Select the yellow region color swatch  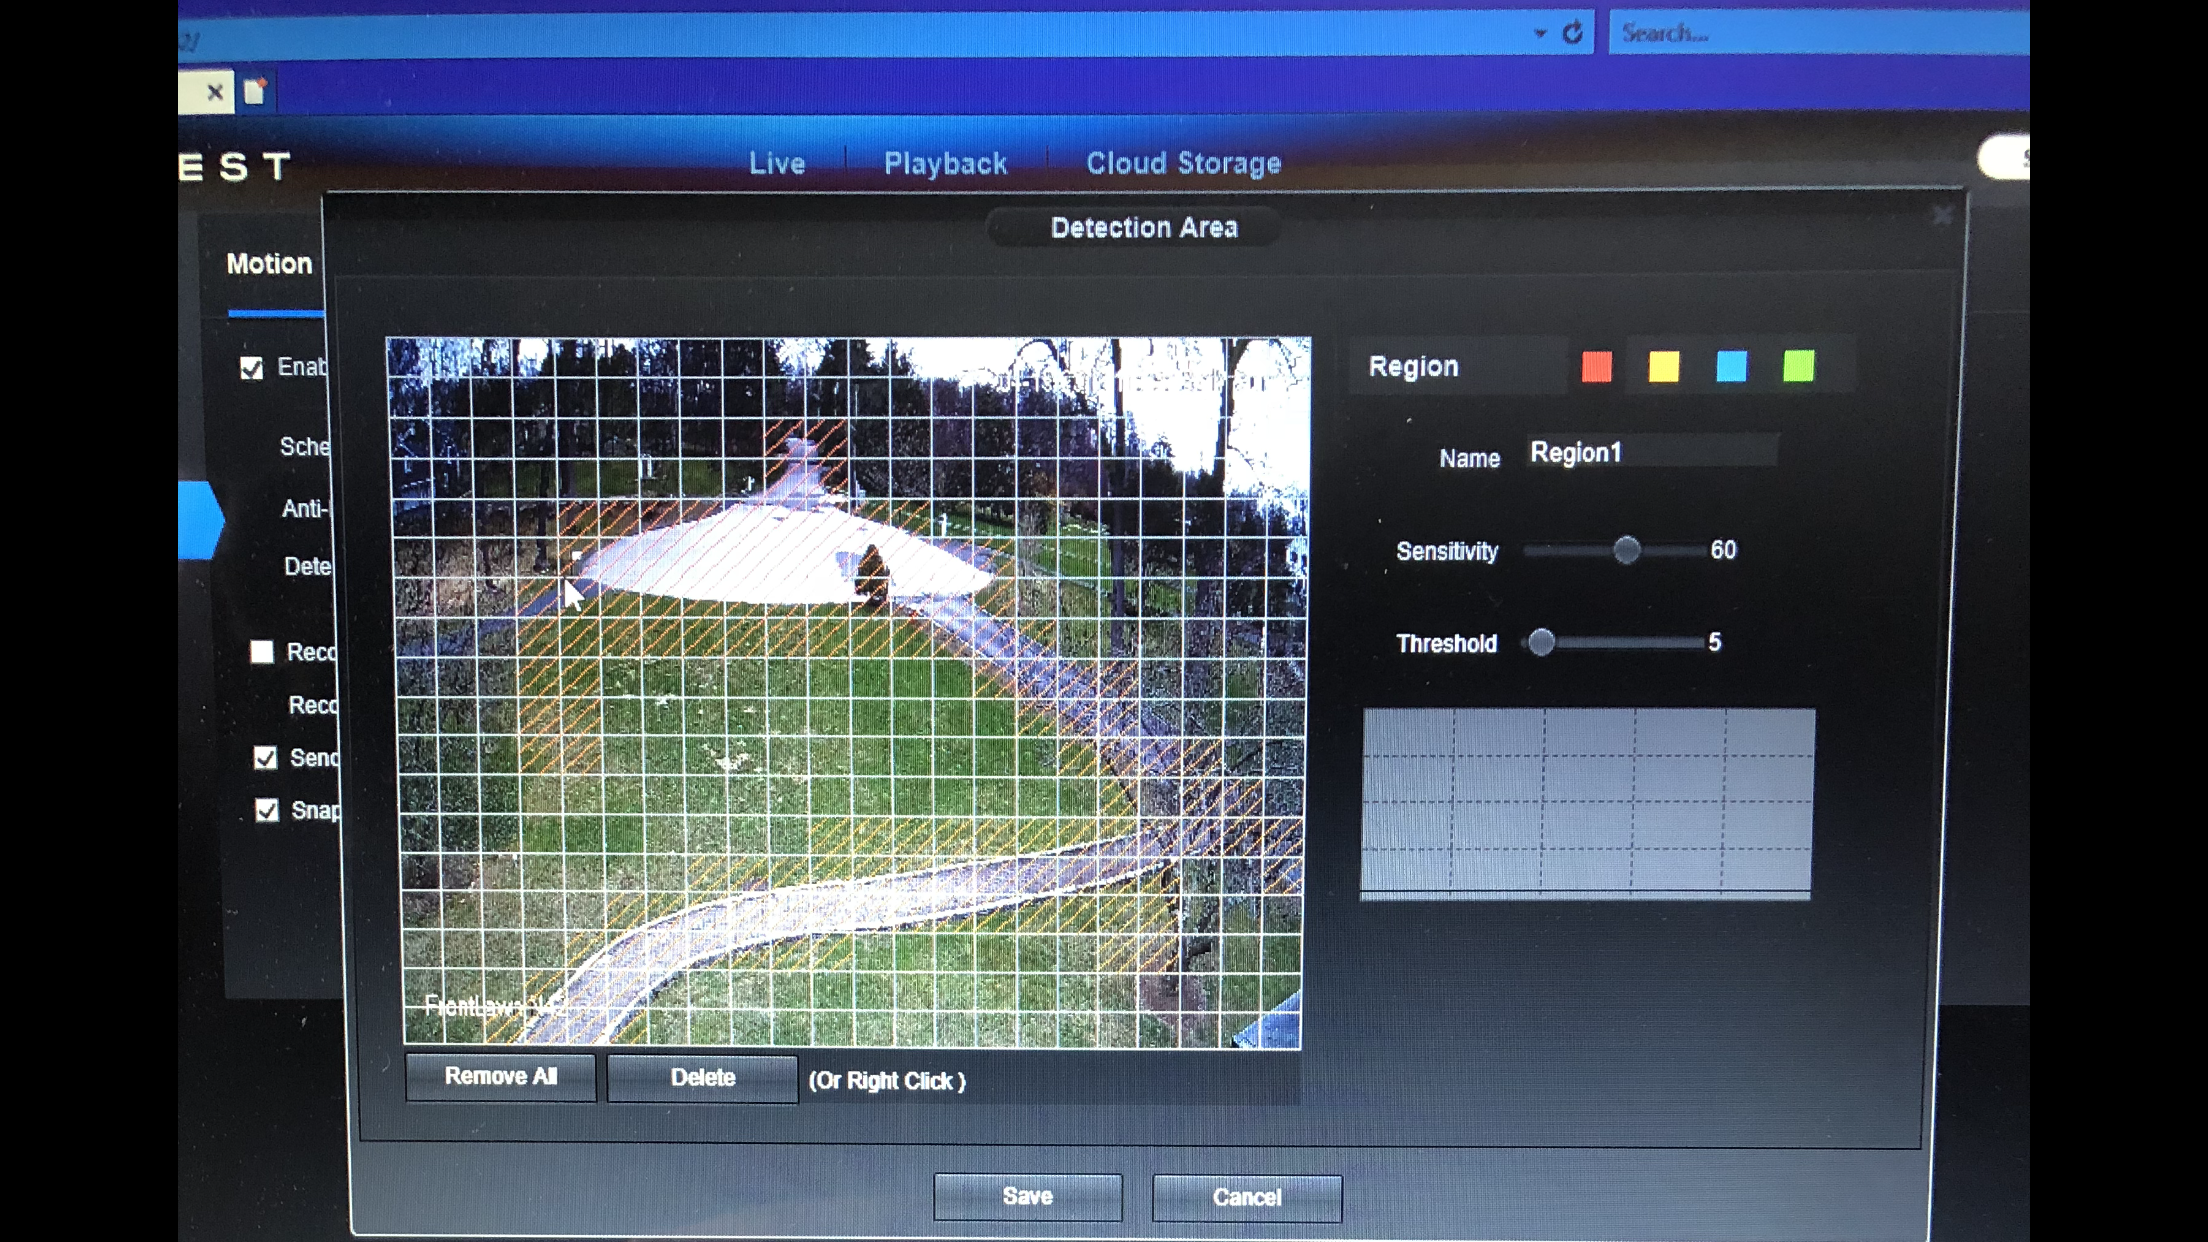[1664, 367]
